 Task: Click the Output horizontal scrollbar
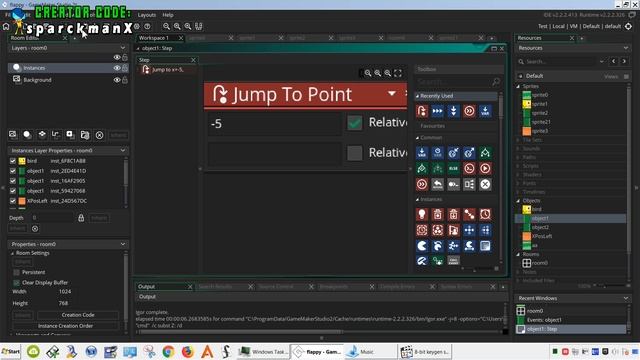(241, 331)
